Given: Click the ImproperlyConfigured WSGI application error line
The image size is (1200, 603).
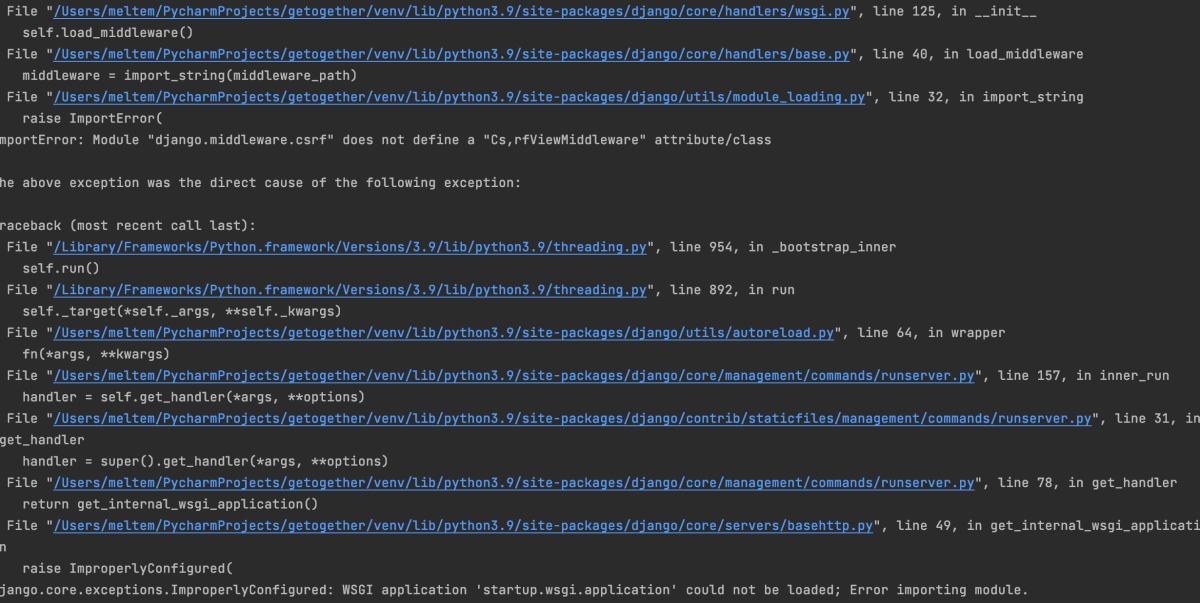Looking at the screenshot, I should (x=514, y=591).
